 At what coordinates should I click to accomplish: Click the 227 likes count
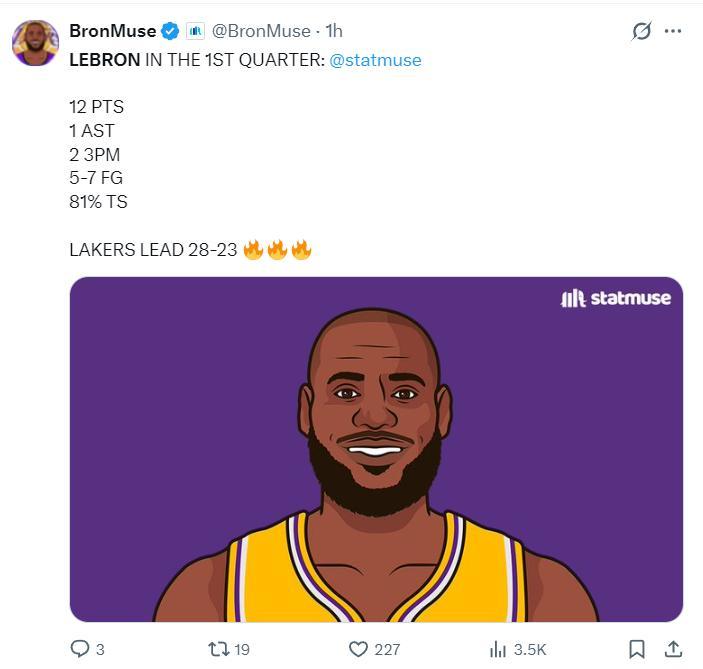point(387,650)
